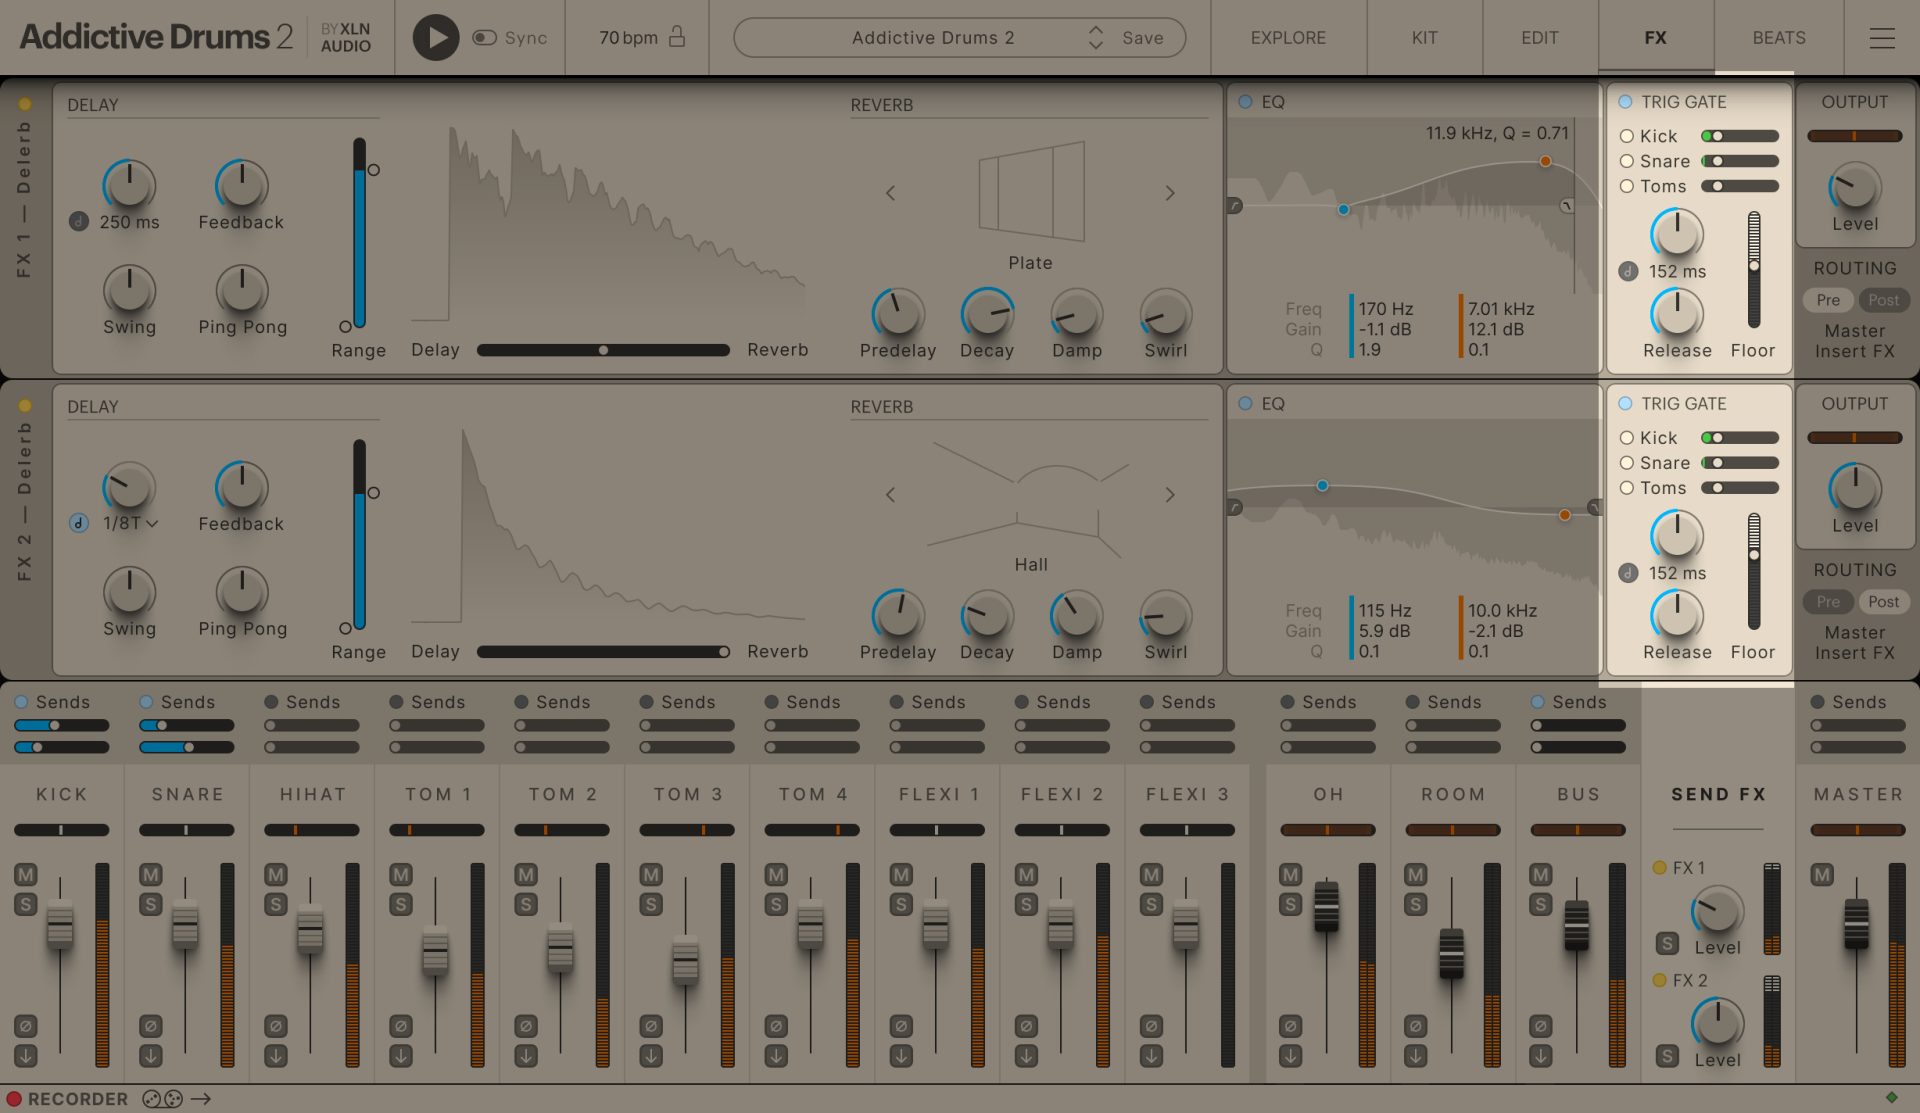
Task: Solo the FX 1 send return
Action: pos(1667,943)
